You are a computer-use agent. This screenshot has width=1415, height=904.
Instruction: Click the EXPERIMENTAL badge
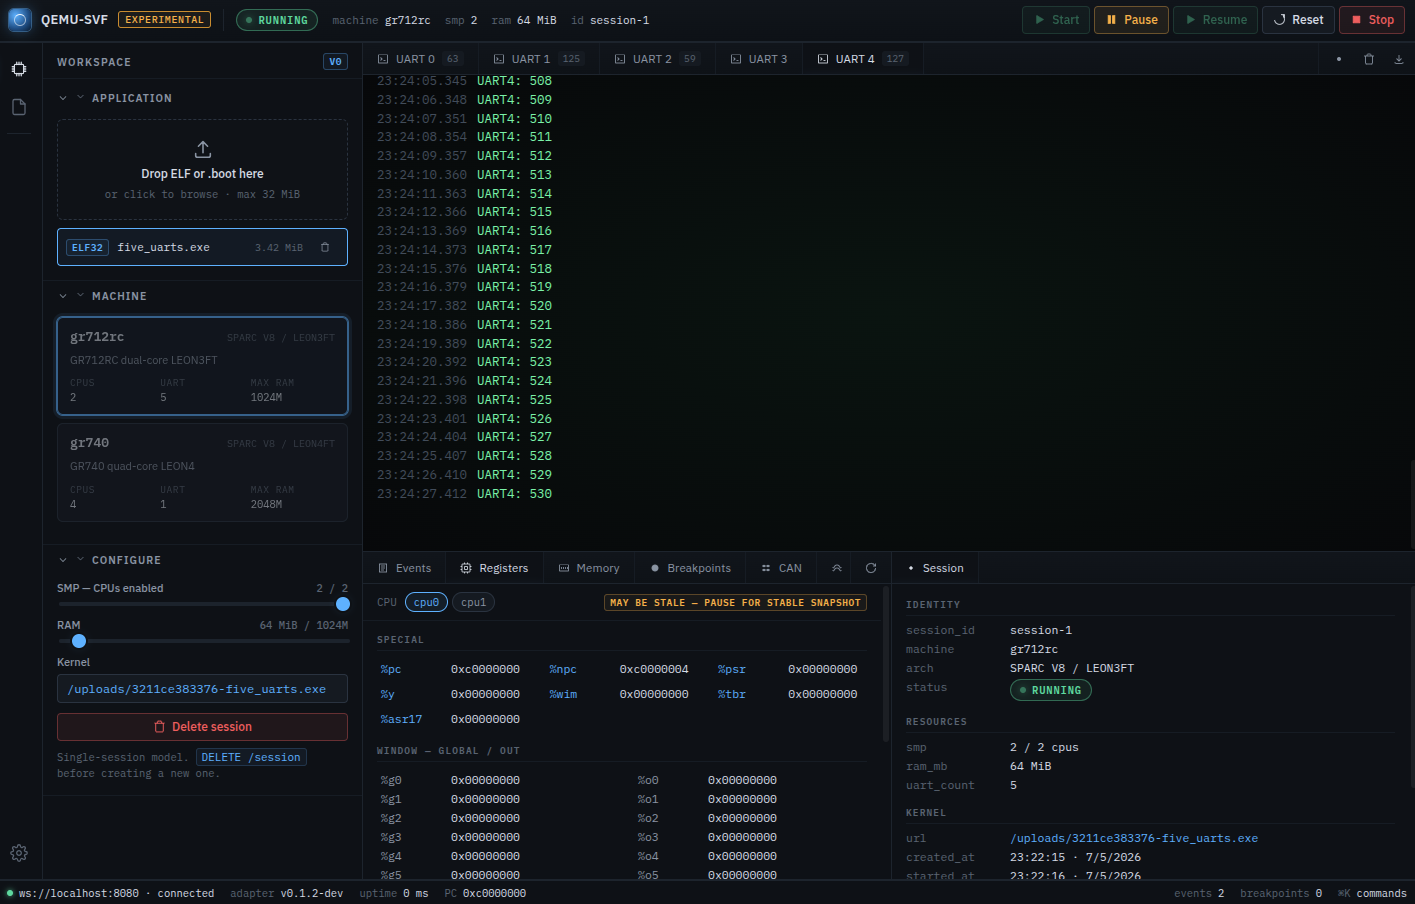click(x=165, y=19)
